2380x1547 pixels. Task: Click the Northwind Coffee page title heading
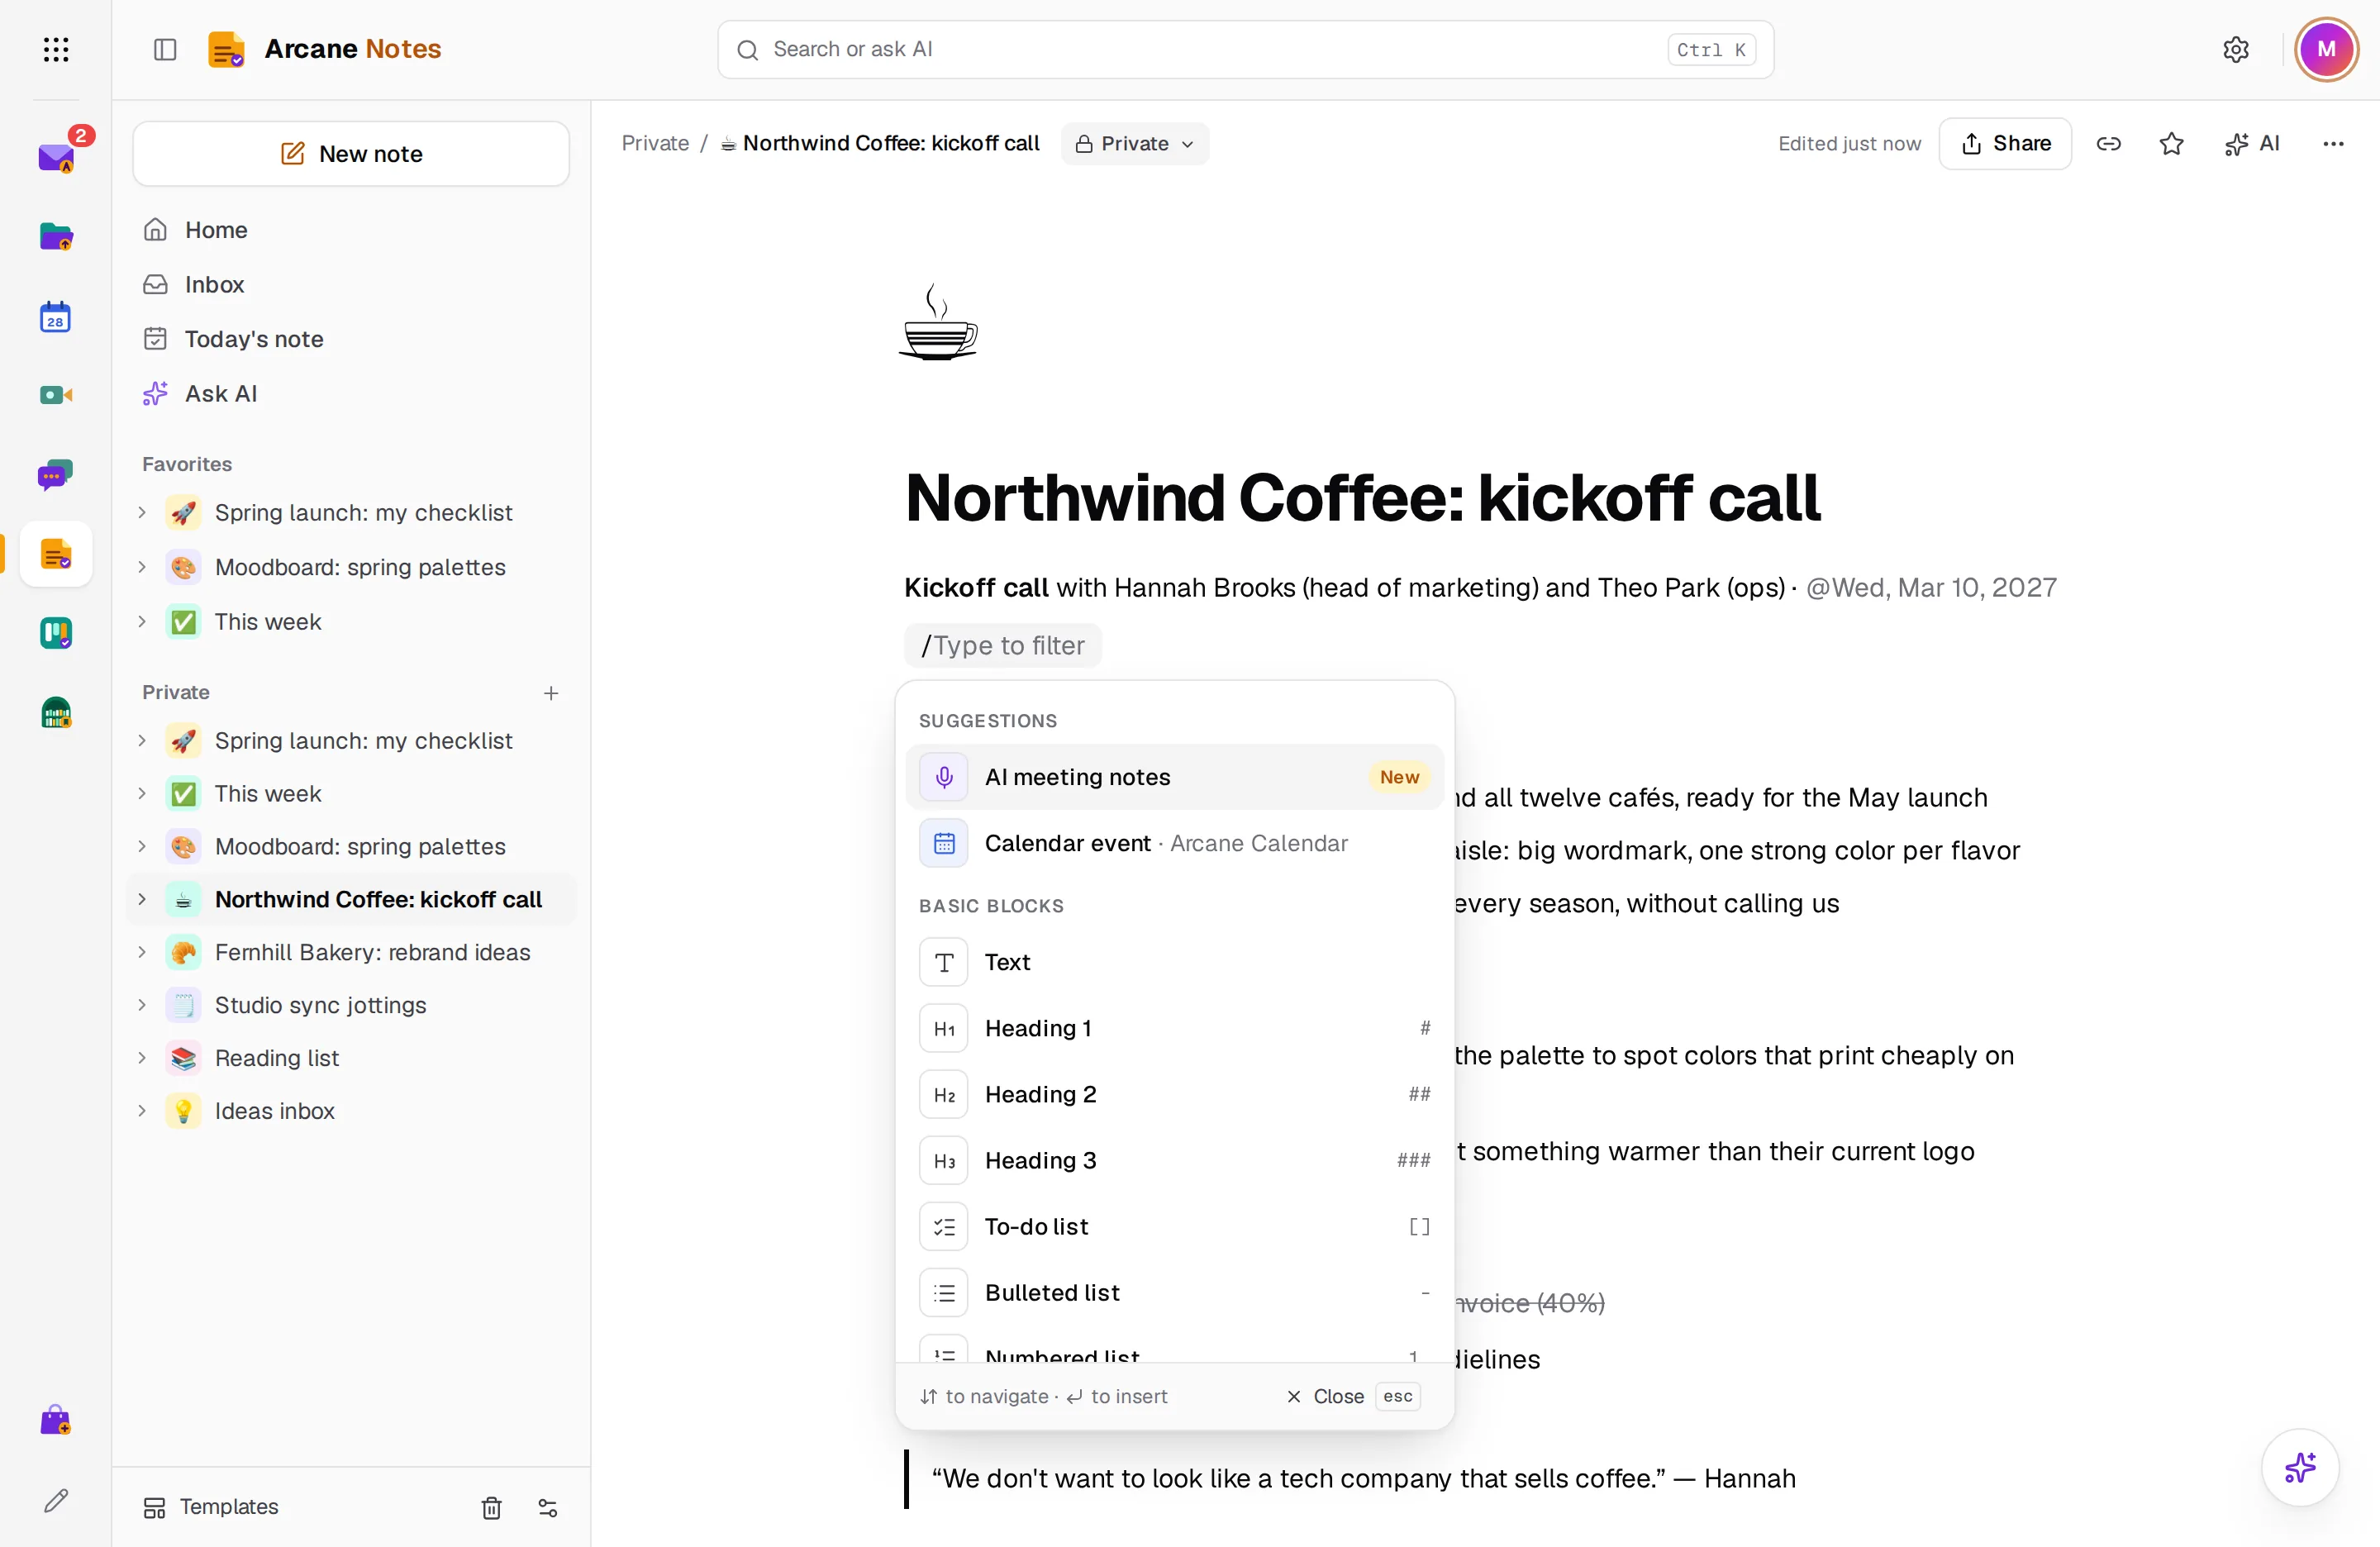(x=1362, y=497)
